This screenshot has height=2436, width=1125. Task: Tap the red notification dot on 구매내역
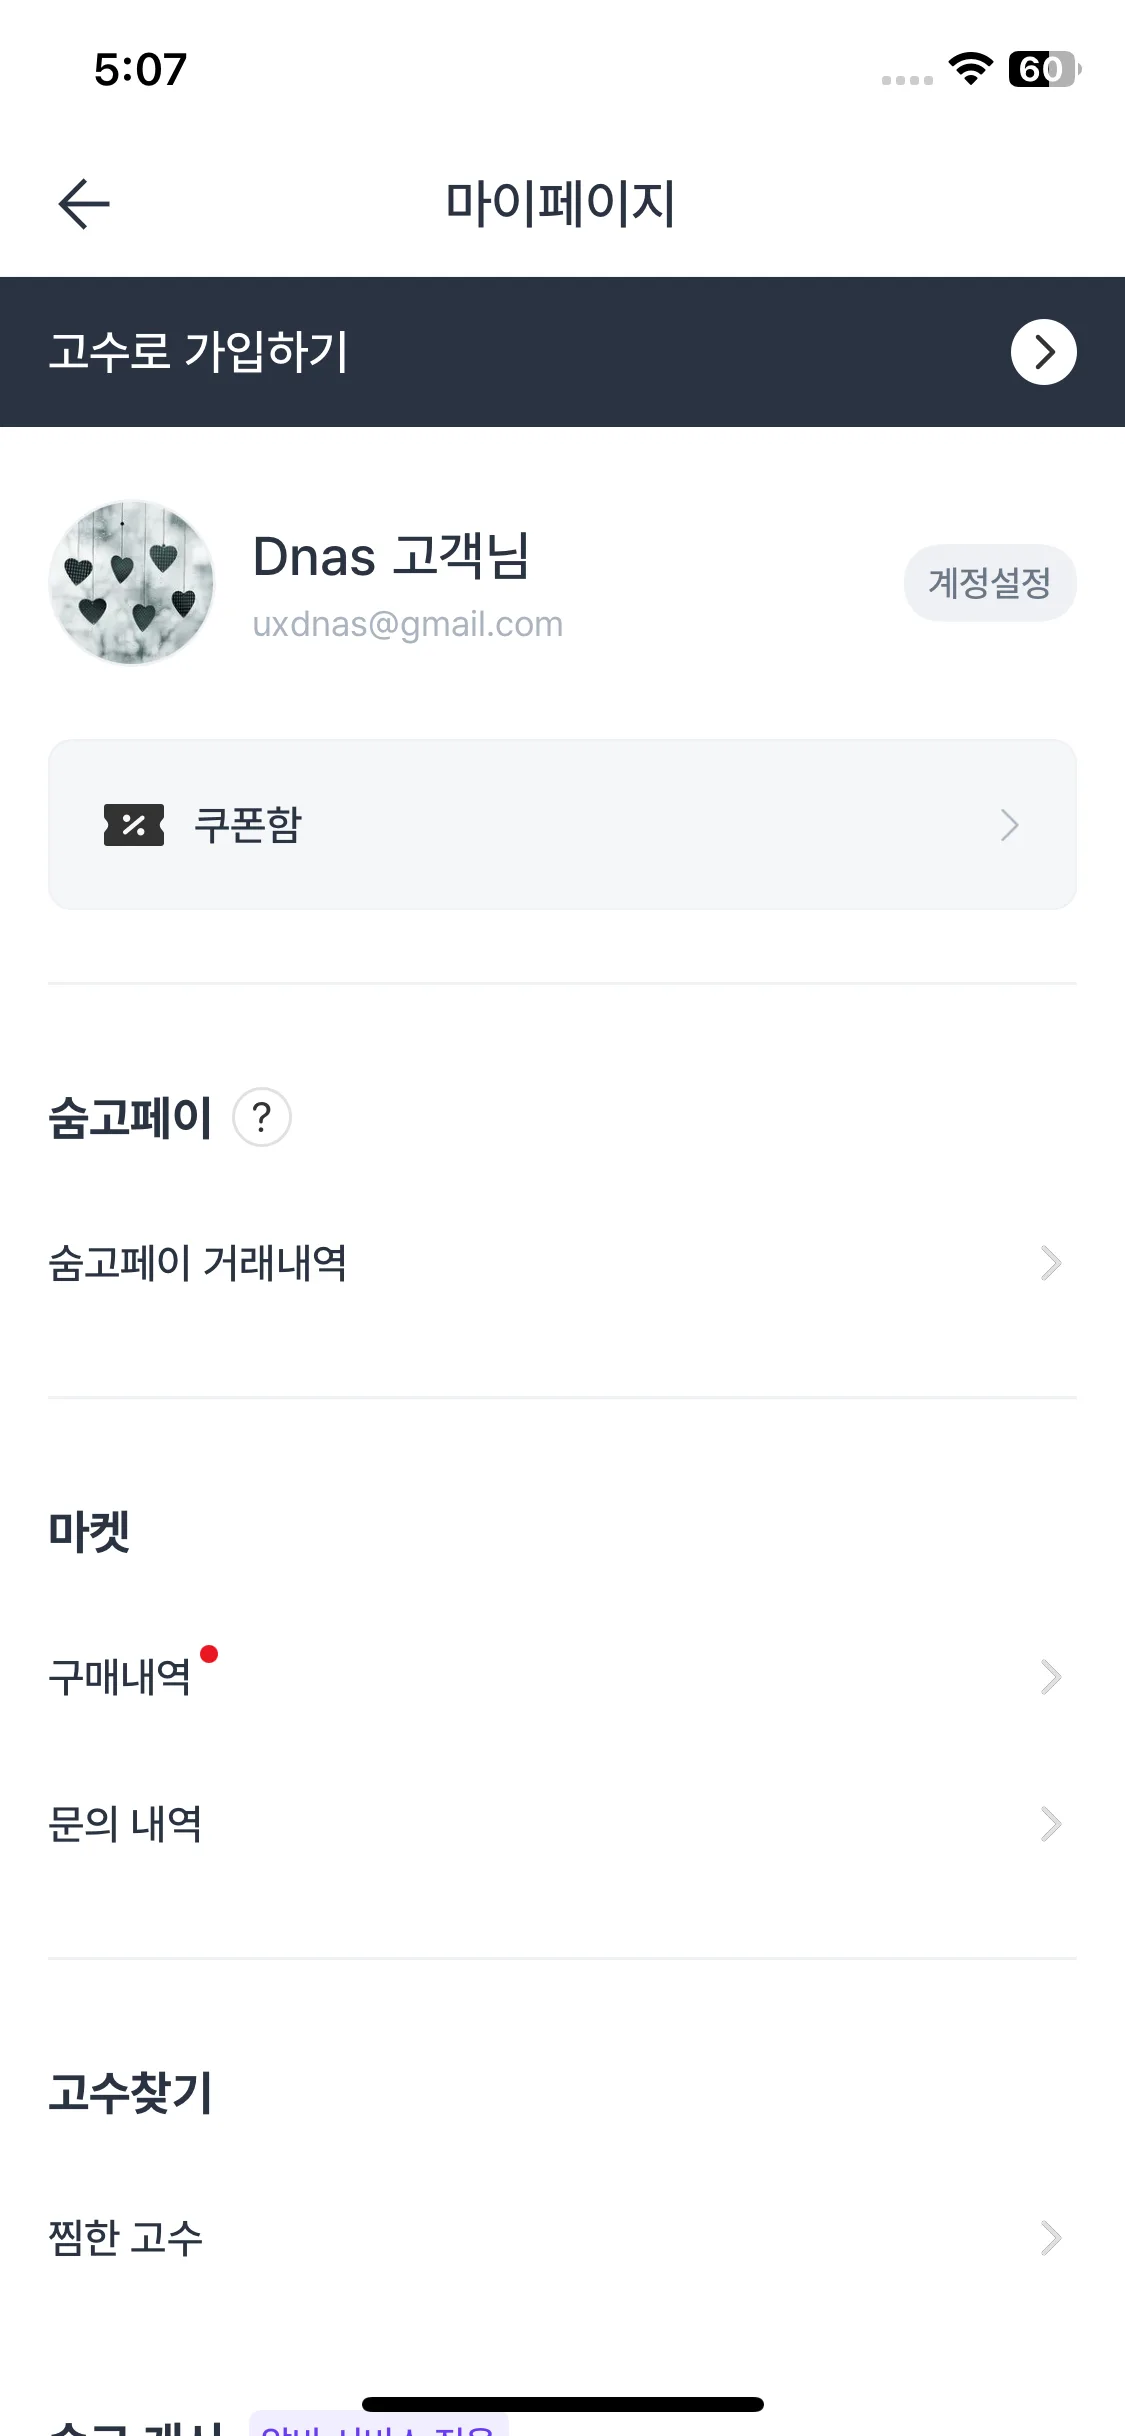209,1654
